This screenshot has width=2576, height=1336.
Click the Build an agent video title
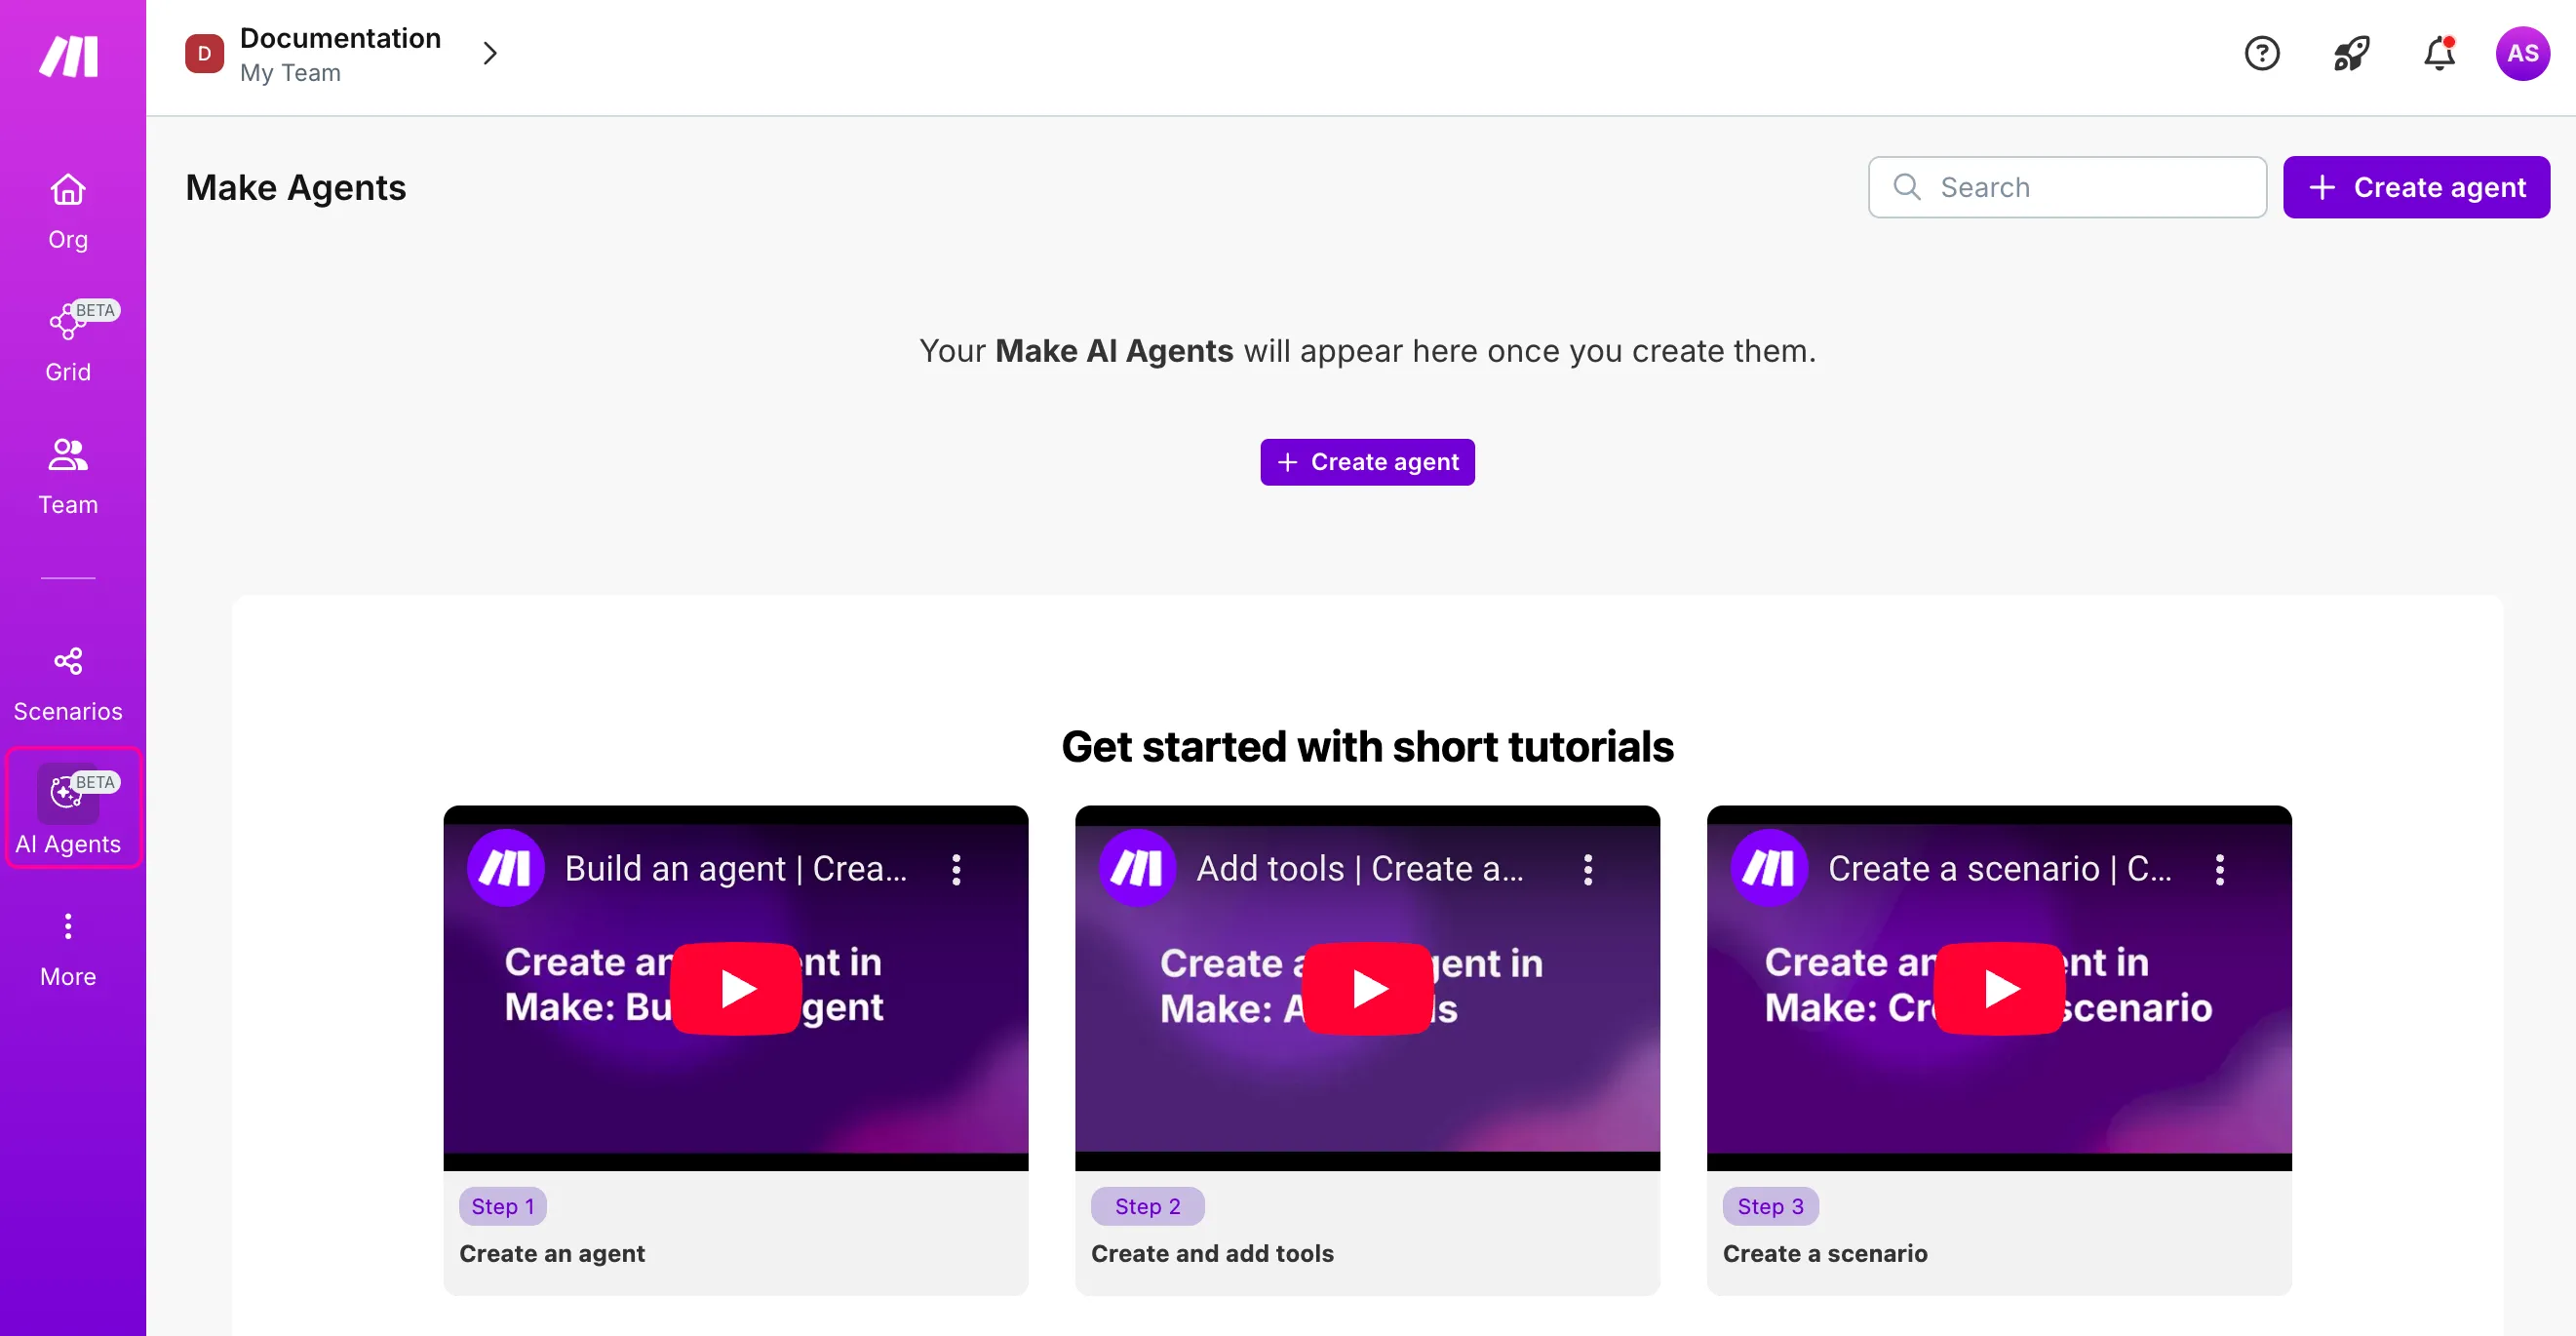(736, 869)
